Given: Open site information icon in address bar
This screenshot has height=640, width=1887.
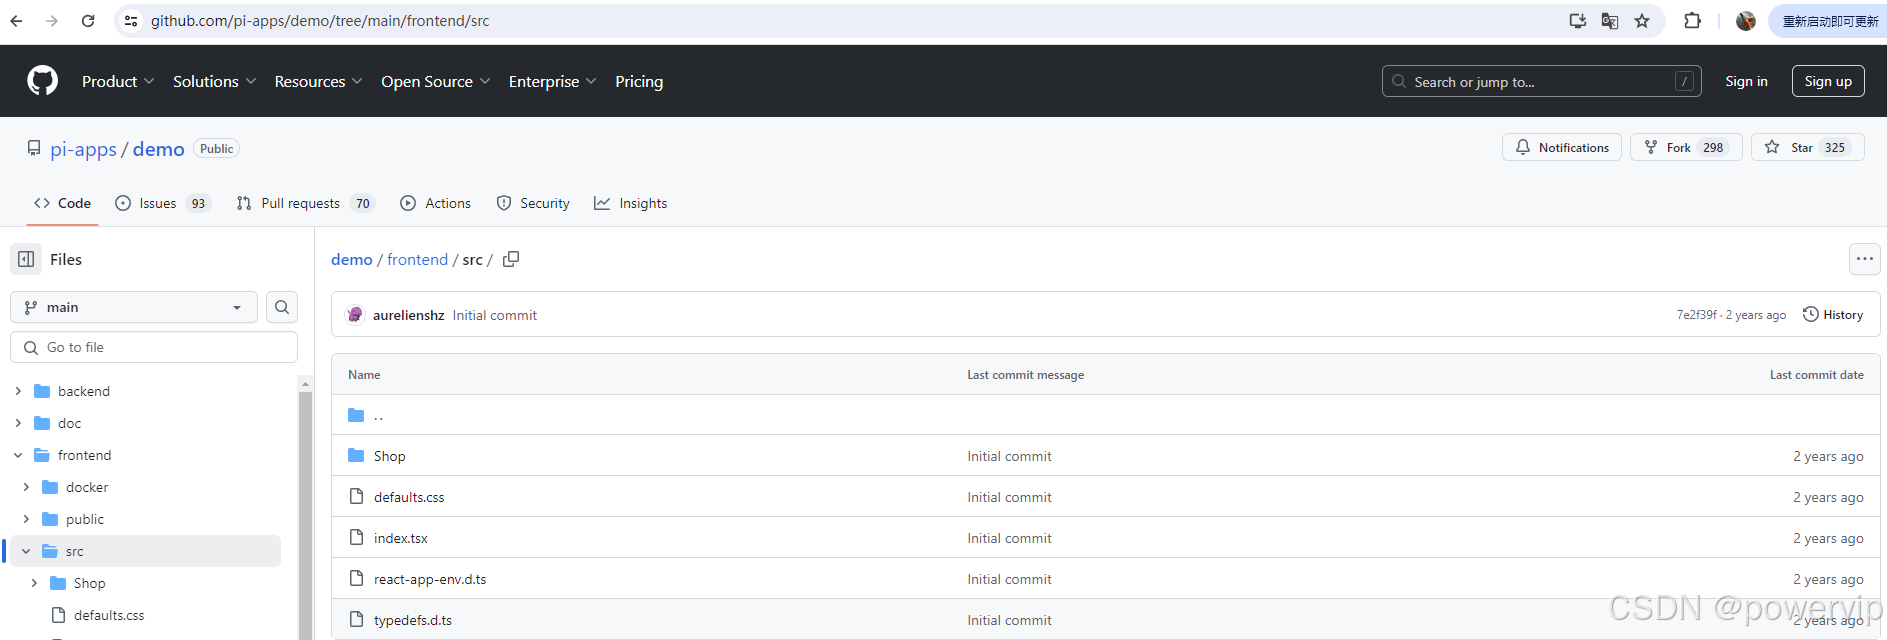Looking at the screenshot, I should click(x=131, y=20).
